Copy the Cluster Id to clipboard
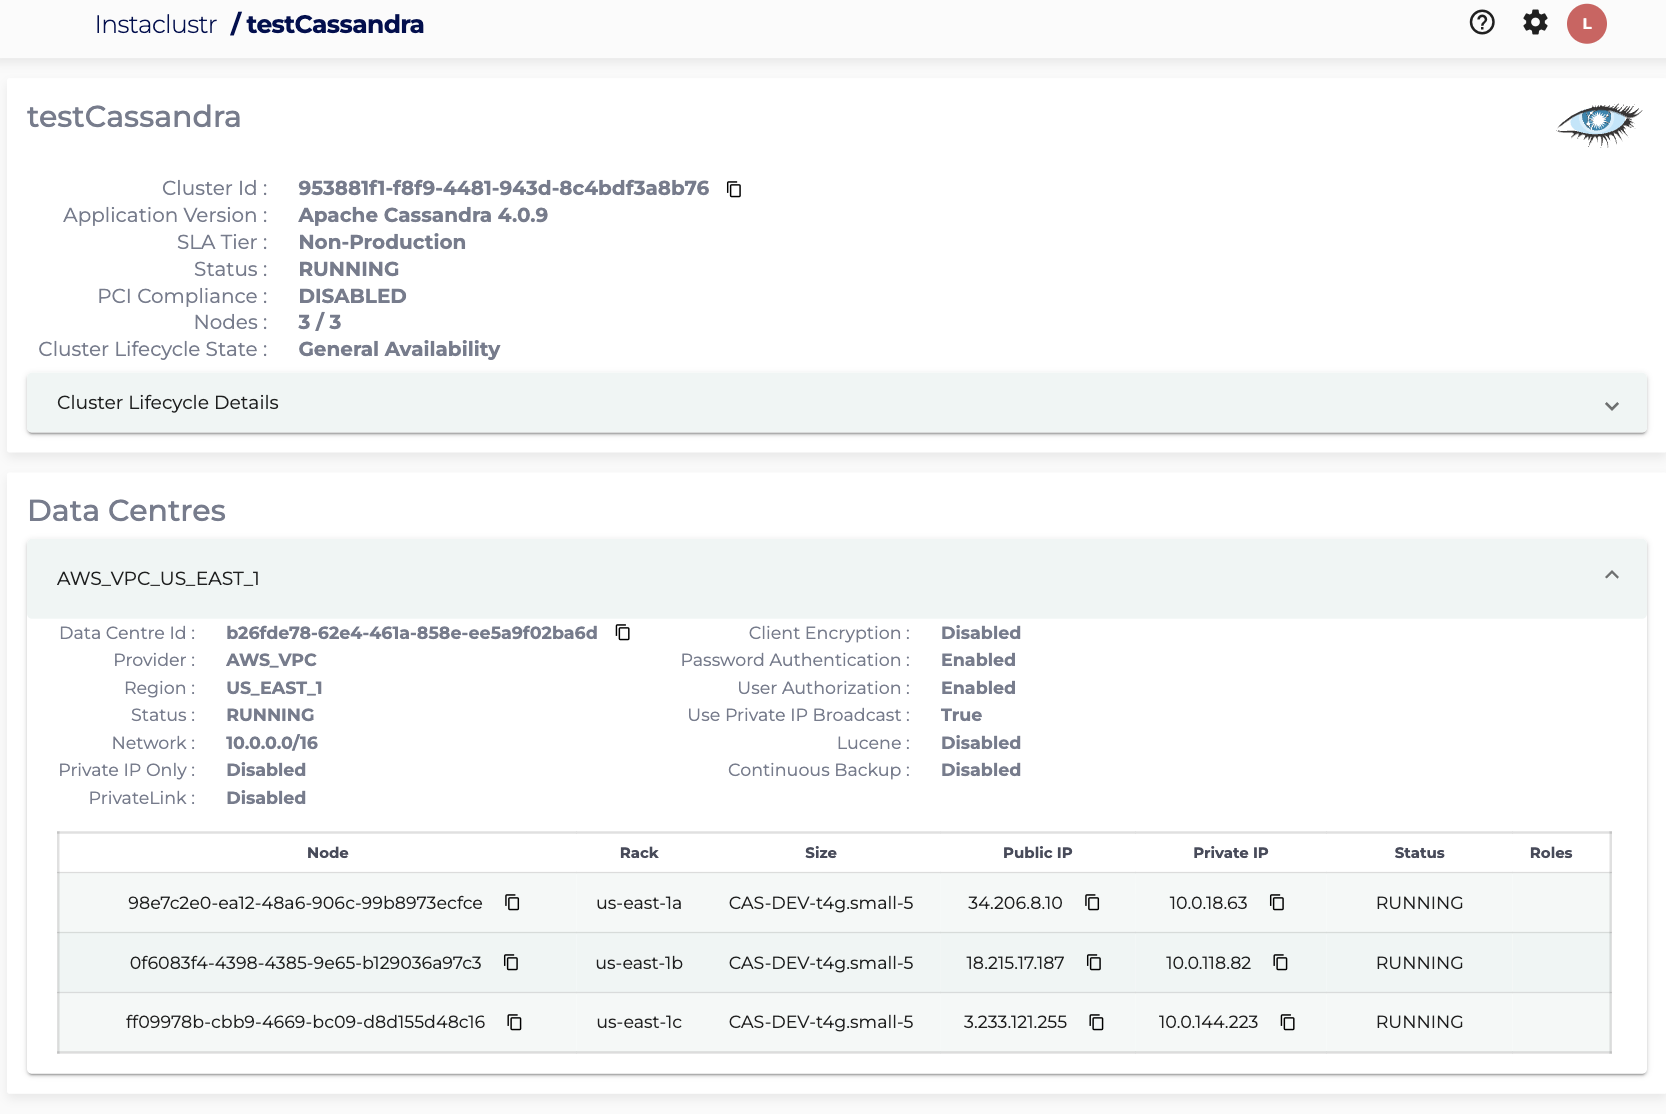This screenshot has height=1114, width=1666. (x=734, y=189)
